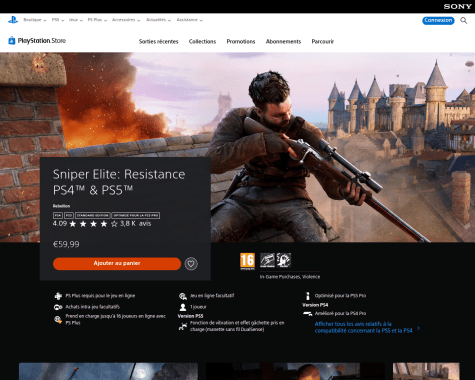The height and width of the screenshot is (380, 475).
Task: Click the optional online play icon
Action: coord(183,296)
